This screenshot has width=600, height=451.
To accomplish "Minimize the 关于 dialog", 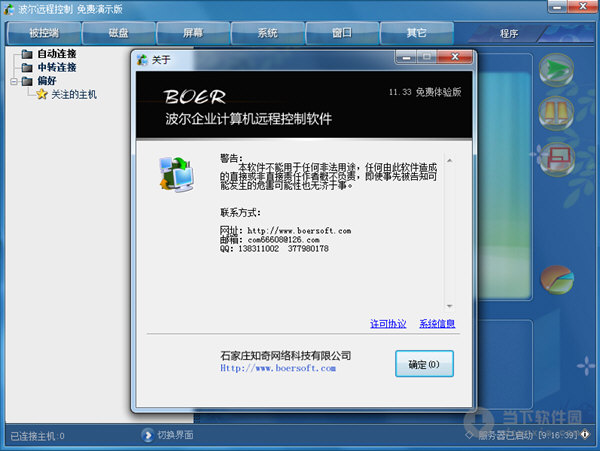I will [x=406, y=57].
